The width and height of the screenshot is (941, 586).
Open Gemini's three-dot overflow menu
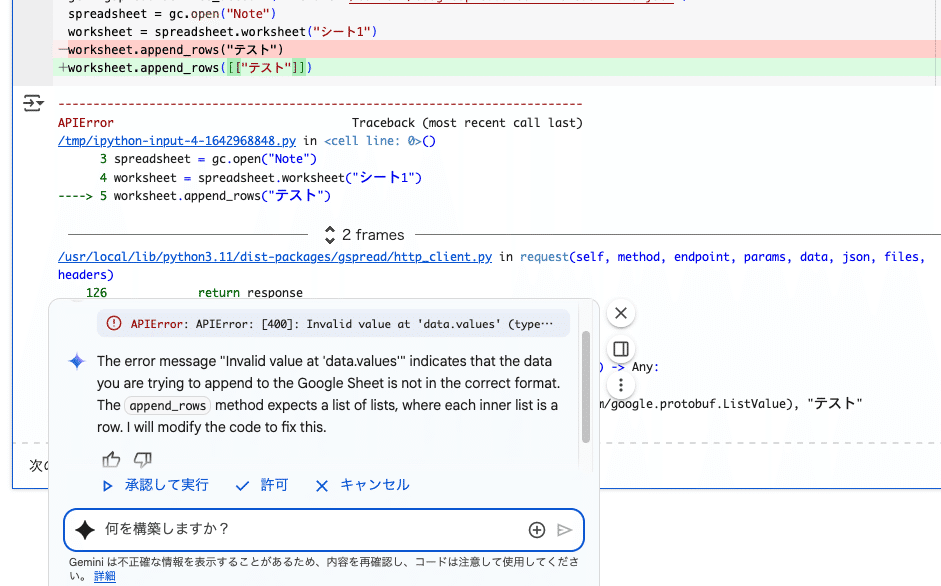(x=620, y=385)
